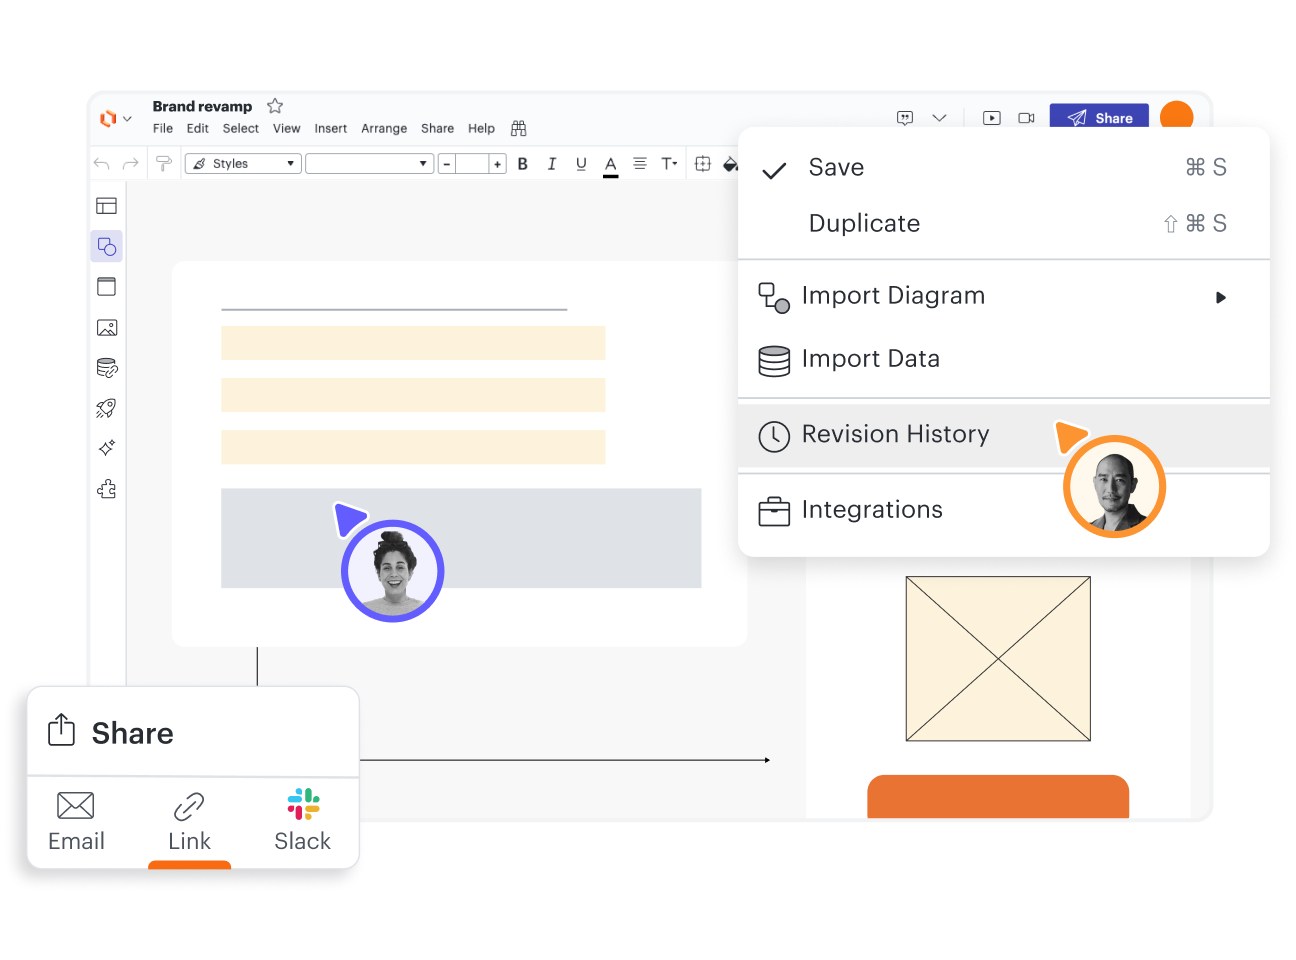
Task: Open the text color picker
Action: click(611, 165)
